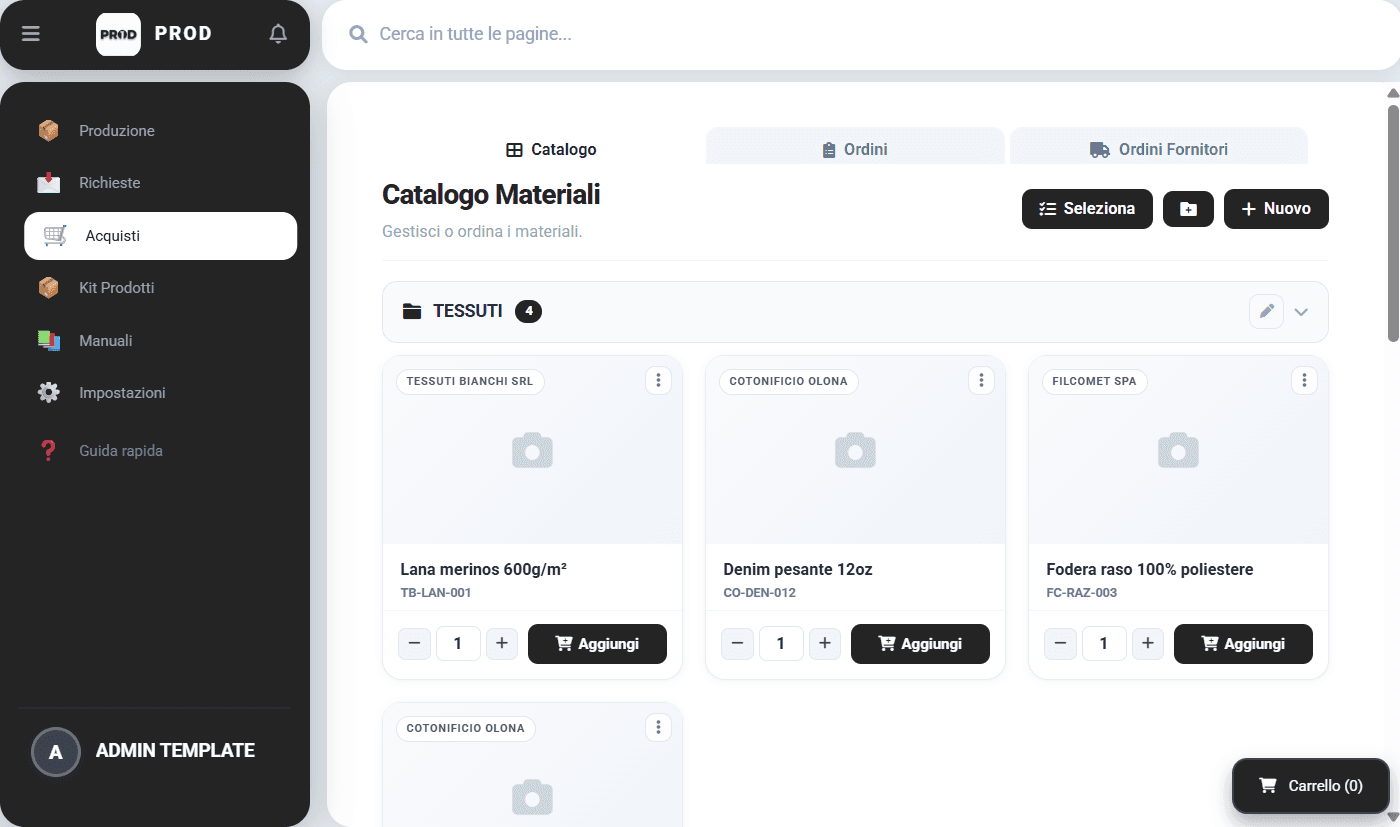
Task: Collapse the TESSUTI folder chevron
Action: (x=1301, y=312)
